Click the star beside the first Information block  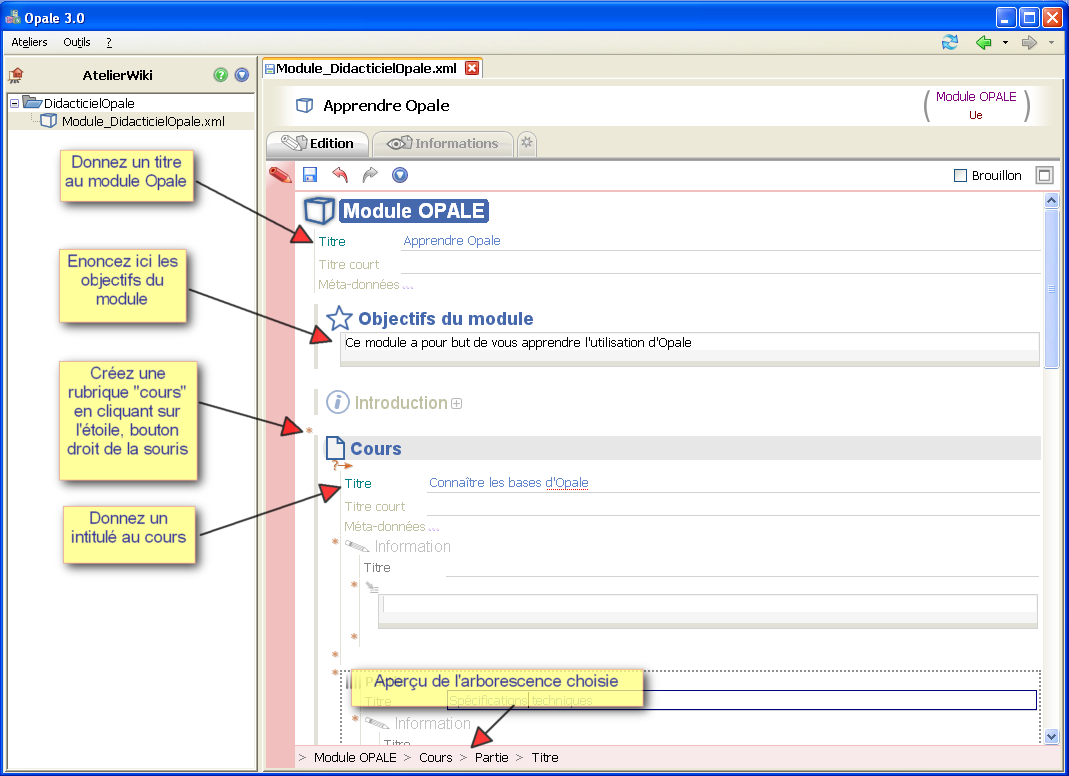pyautogui.click(x=335, y=542)
